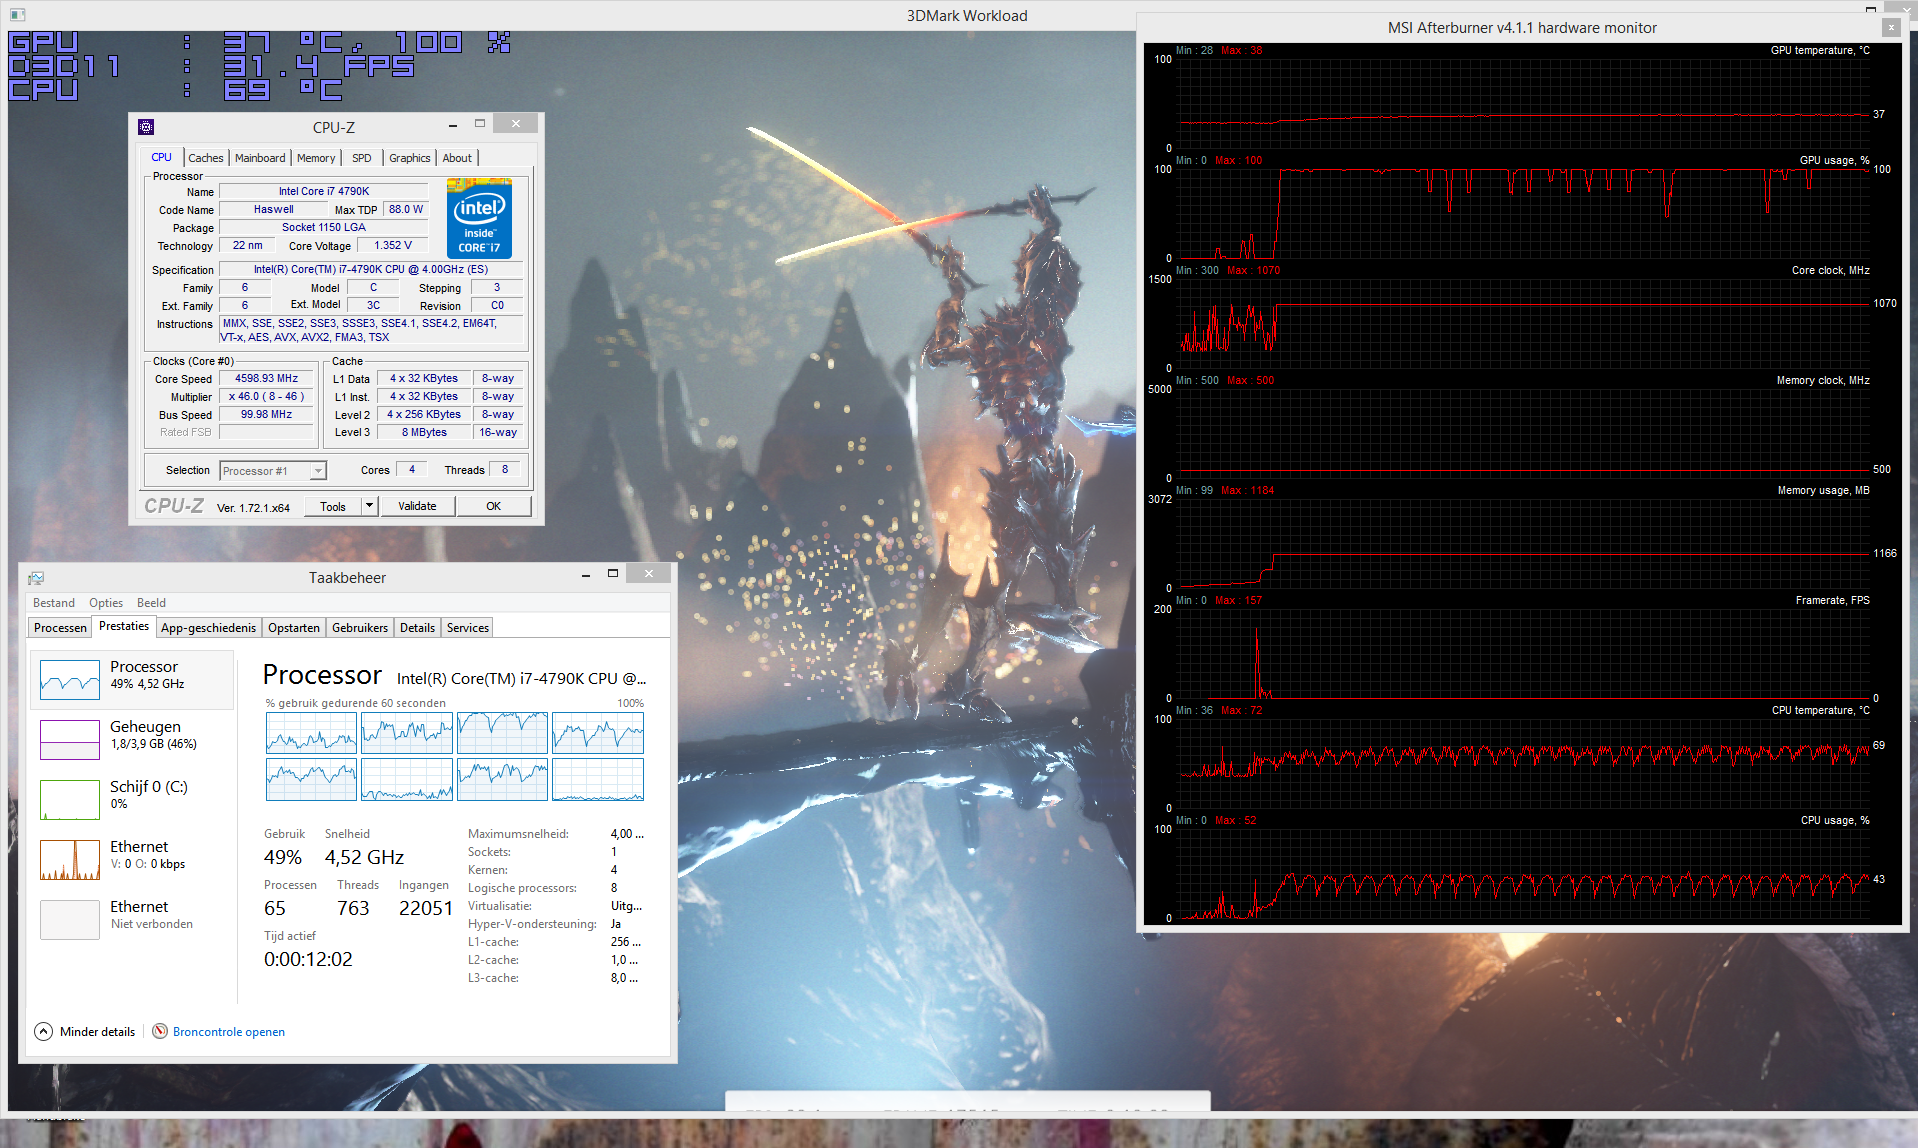Click the Minder details button
Viewport: 1918px width, 1148px height.
tap(86, 1031)
